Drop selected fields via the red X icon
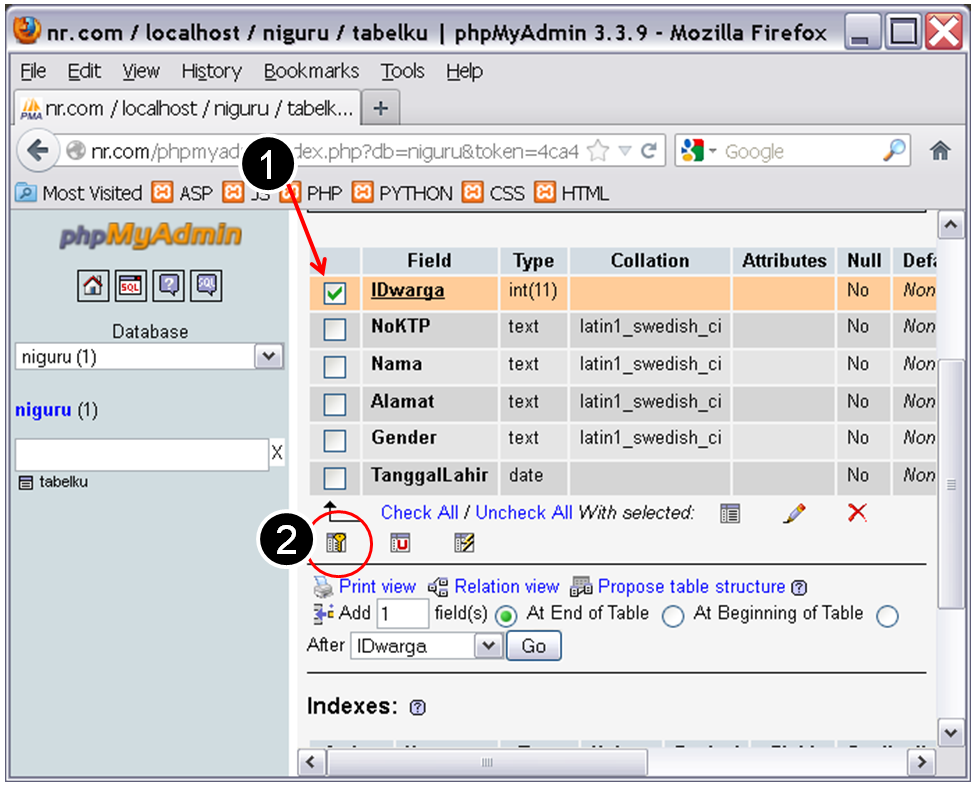Image resolution: width=975 pixels, height=788 pixels. pos(853,513)
